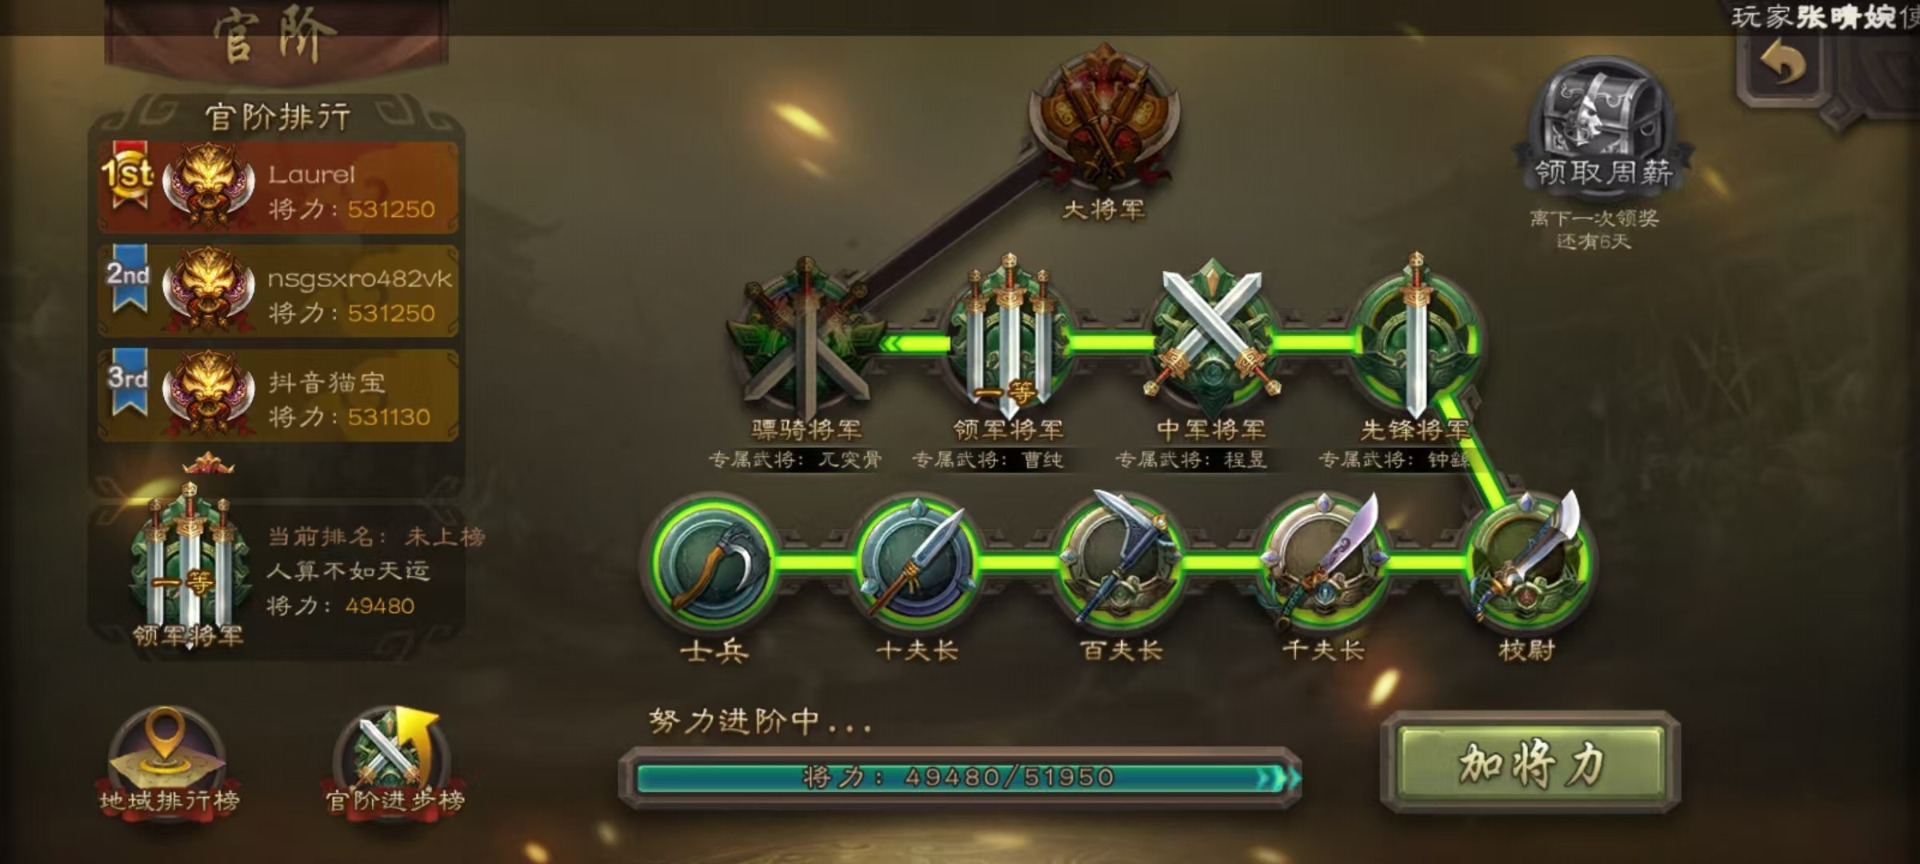Click the 将力 progress bar
The height and width of the screenshot is (864, 1920).
click(x=960, y=777)
